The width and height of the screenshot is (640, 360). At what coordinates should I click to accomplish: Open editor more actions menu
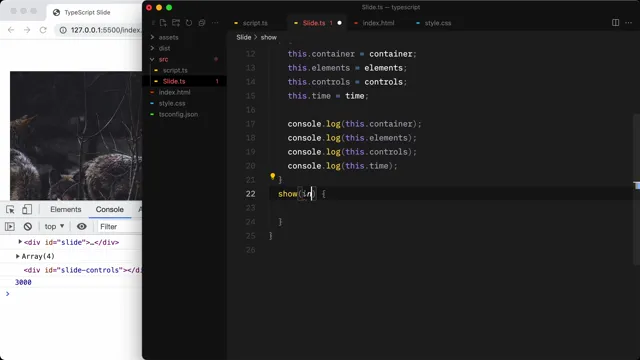[629, 23]
